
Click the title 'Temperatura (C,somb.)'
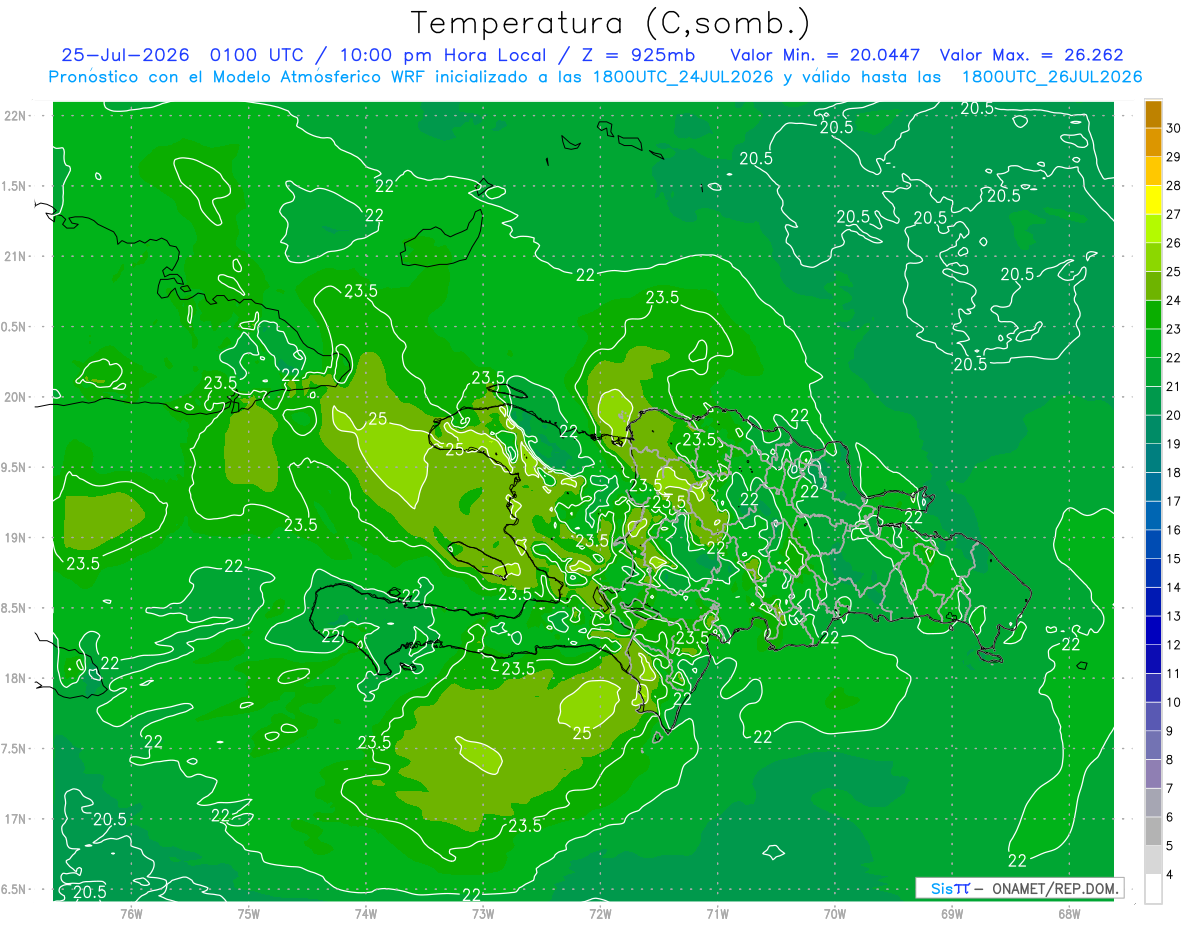[610, 23]
